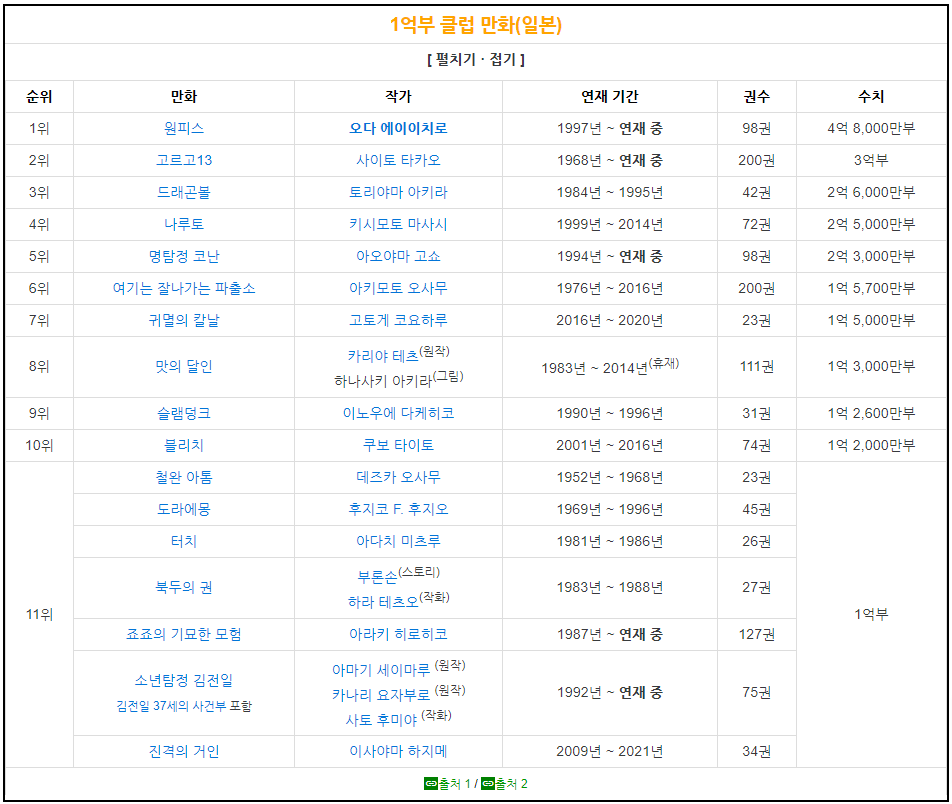Select the 1억 5,700만부 sales figure
Screen dimensions: 952x804
pos(871,288)
